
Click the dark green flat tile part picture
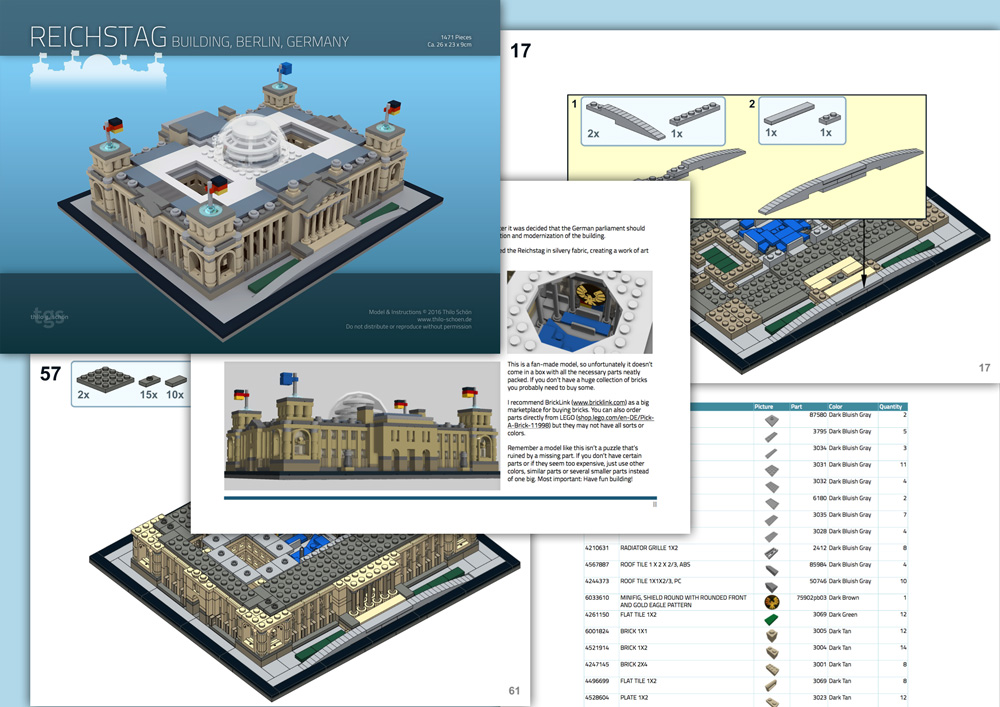tap(772, 618)
